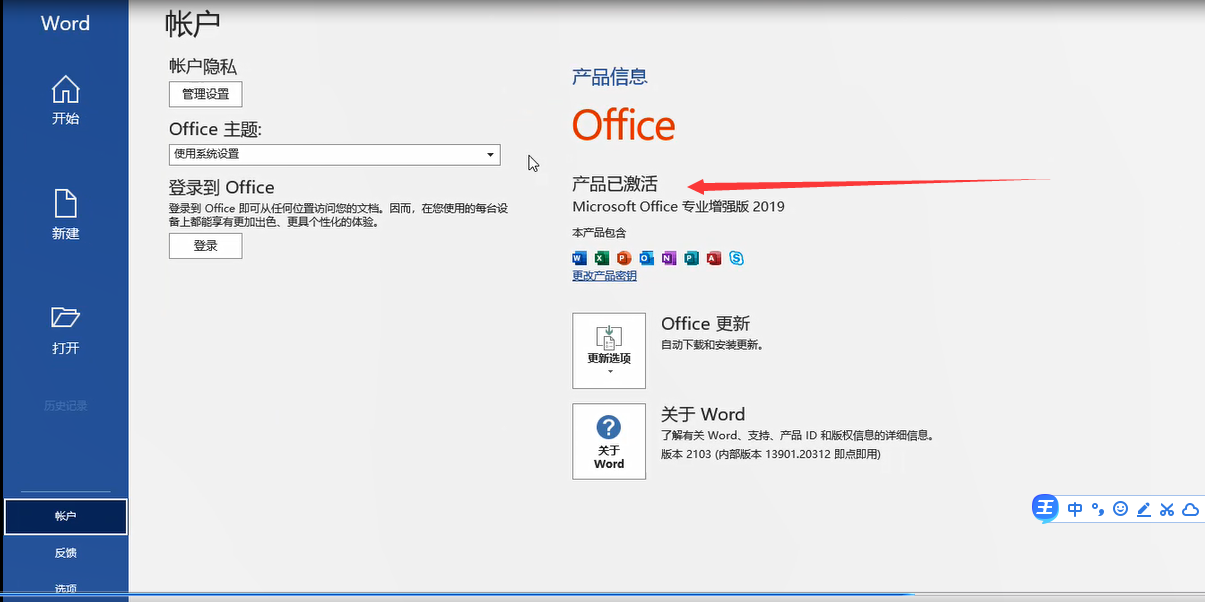1205x602 pixels.
Task: Open the 更改产品密钥 link
Action: point(604,276)
